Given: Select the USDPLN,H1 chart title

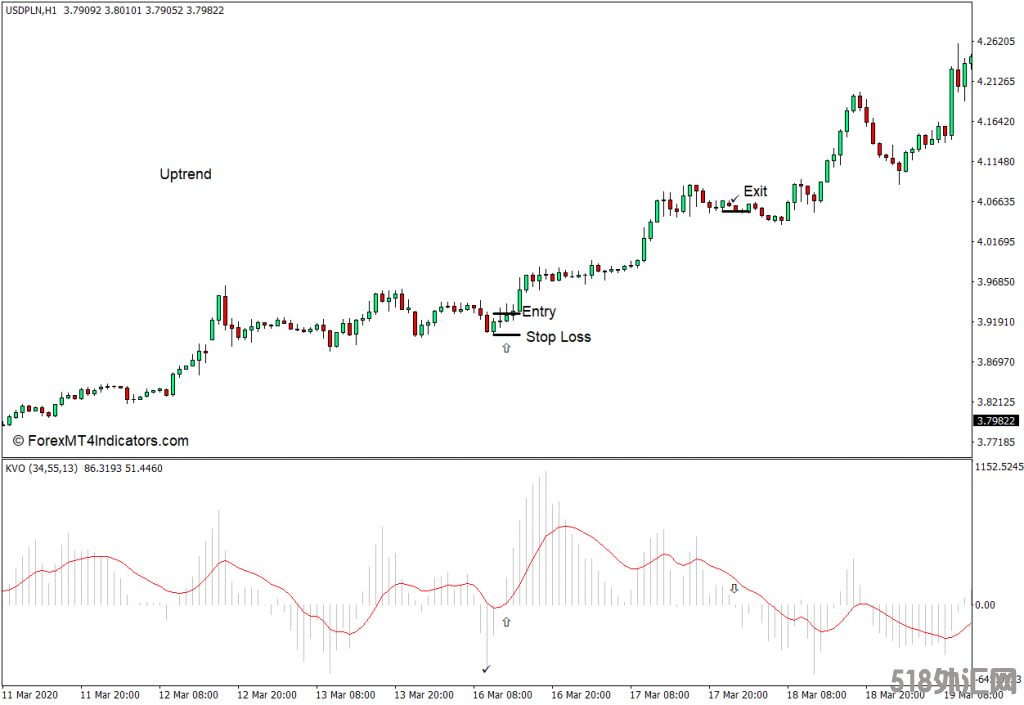Looking at the screenshot, I should coord(31,10).
